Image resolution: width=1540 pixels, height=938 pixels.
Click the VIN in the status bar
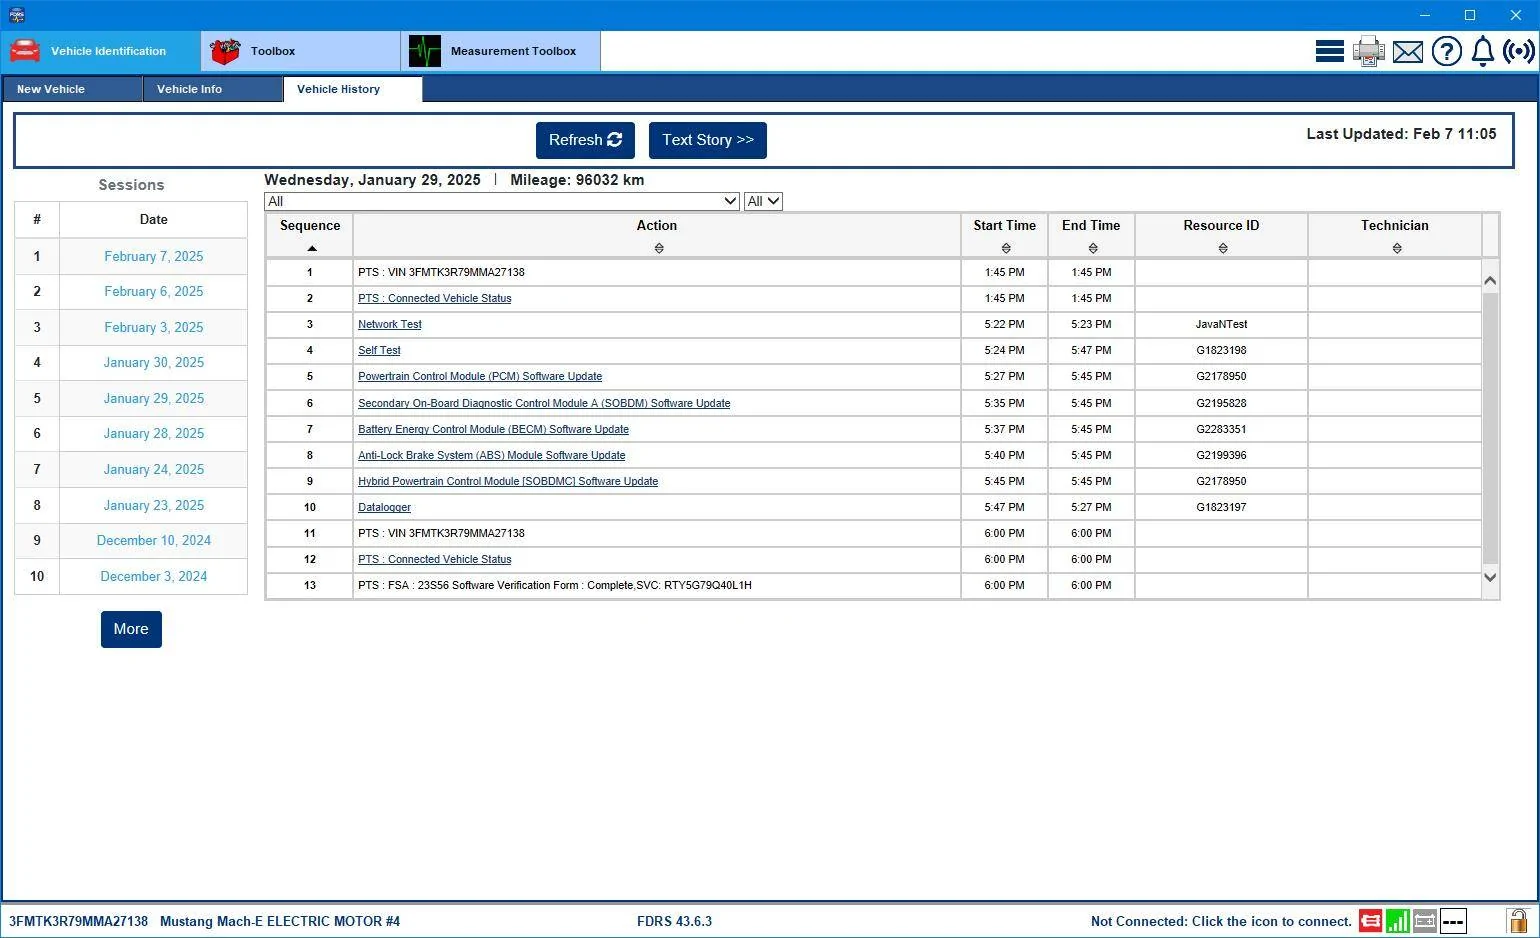pyautogui.click(x=78, y=921)
